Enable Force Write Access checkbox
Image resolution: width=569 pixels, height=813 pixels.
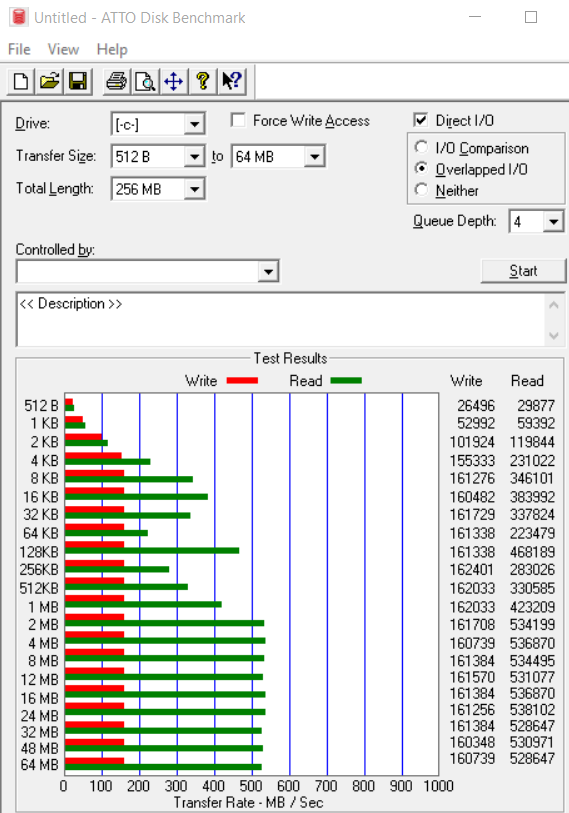click(x=239, y=120)
